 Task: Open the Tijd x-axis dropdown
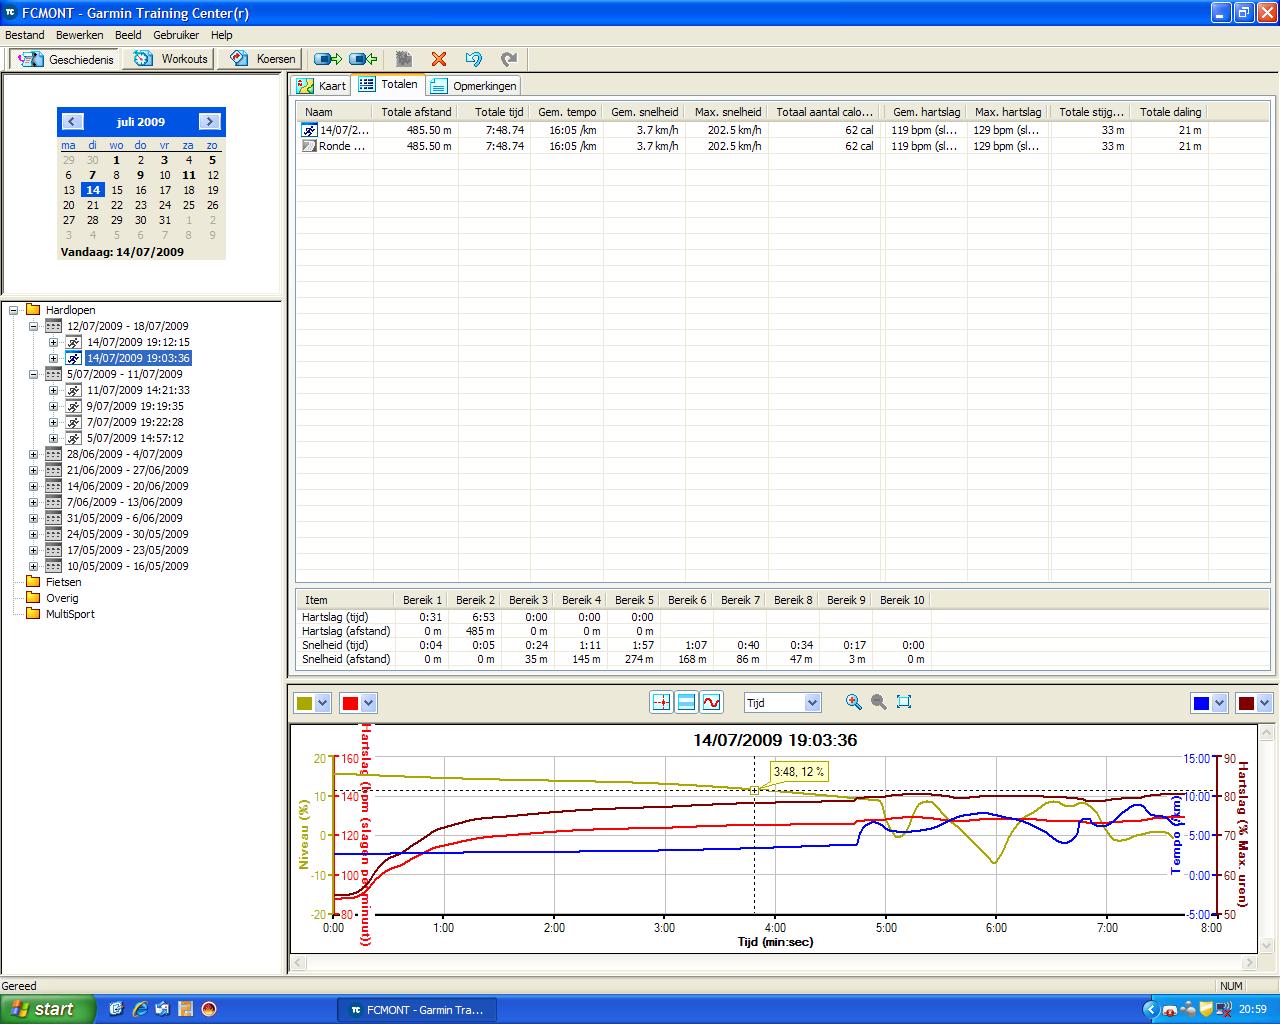(x=812, y=703)
